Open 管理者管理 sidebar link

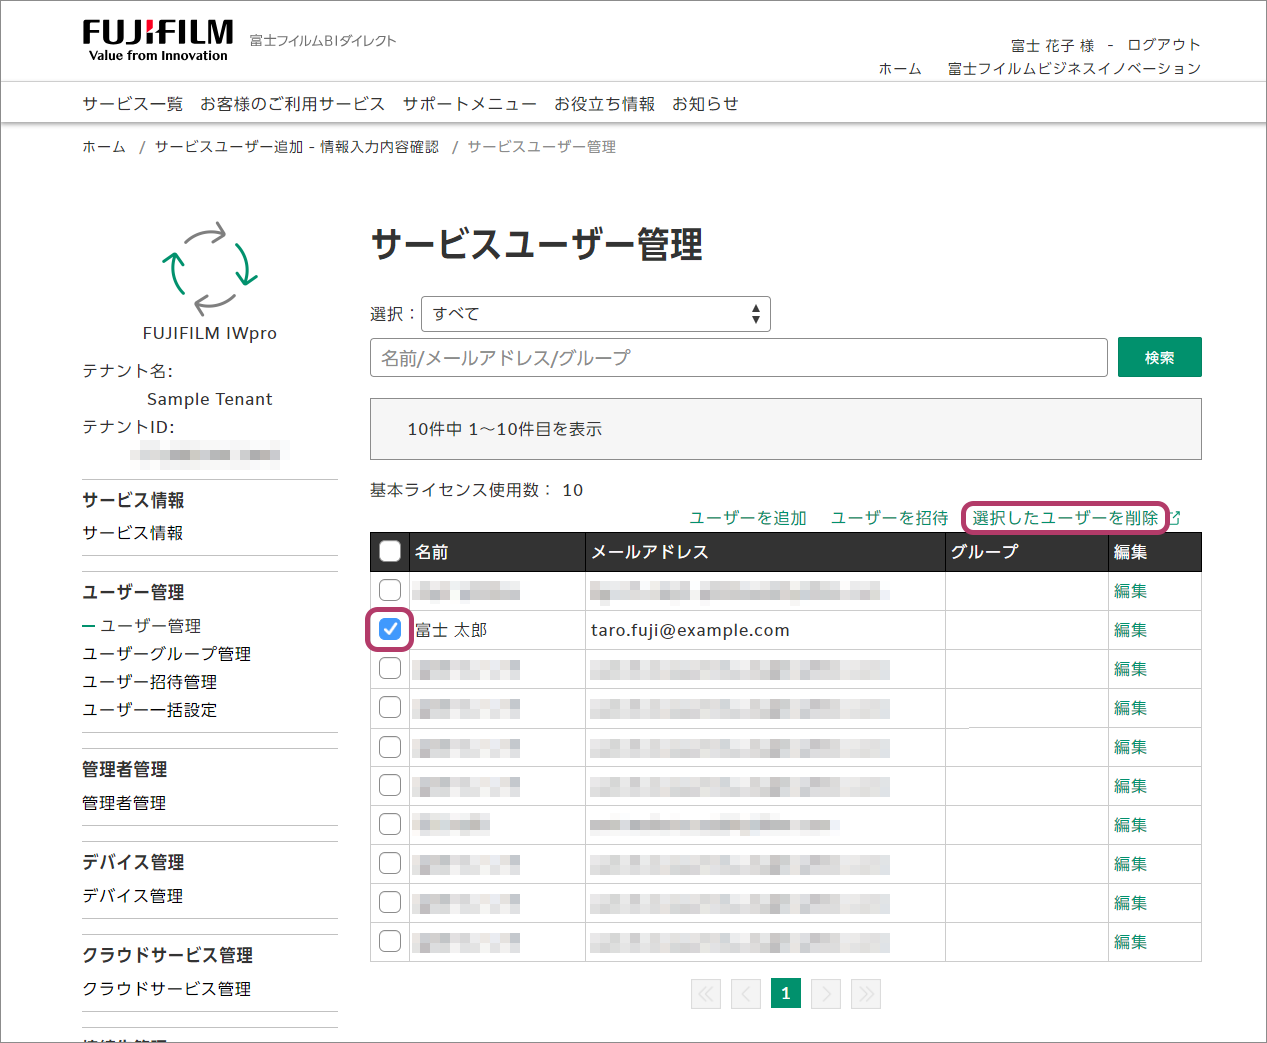click(x=124, y=803)
